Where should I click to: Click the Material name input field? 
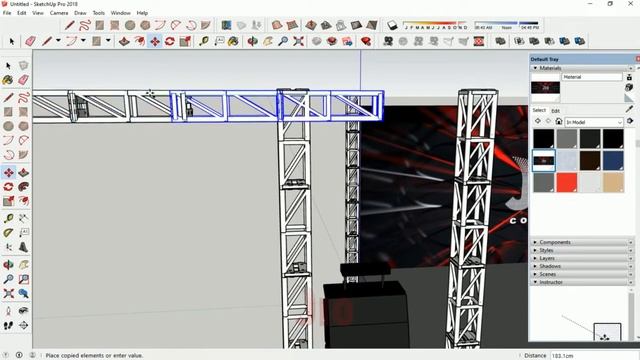click(592, 77)
